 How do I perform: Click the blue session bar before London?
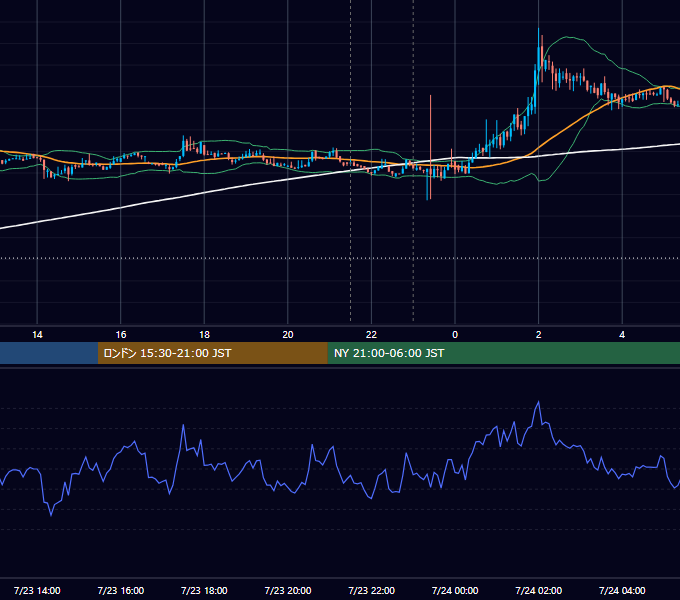[x=49, y=353]
